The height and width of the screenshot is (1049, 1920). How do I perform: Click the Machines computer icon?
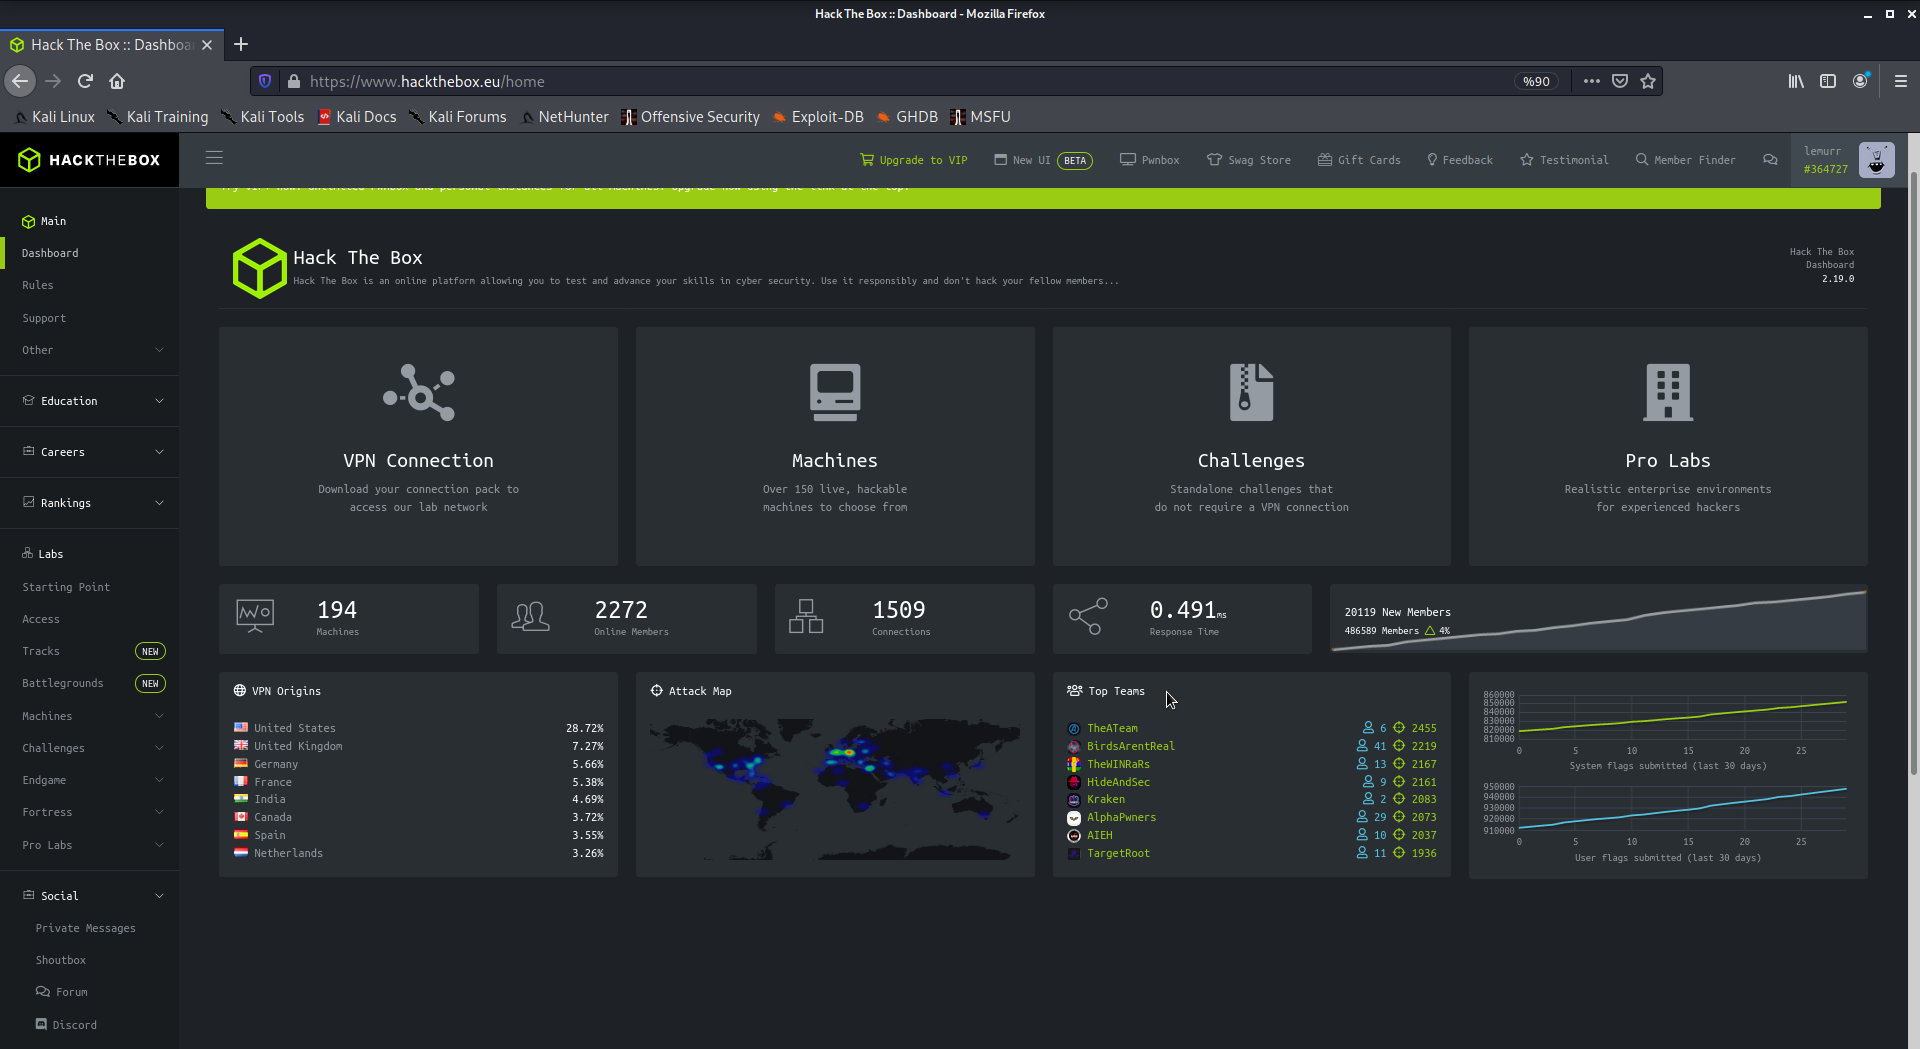pos(835,392)
